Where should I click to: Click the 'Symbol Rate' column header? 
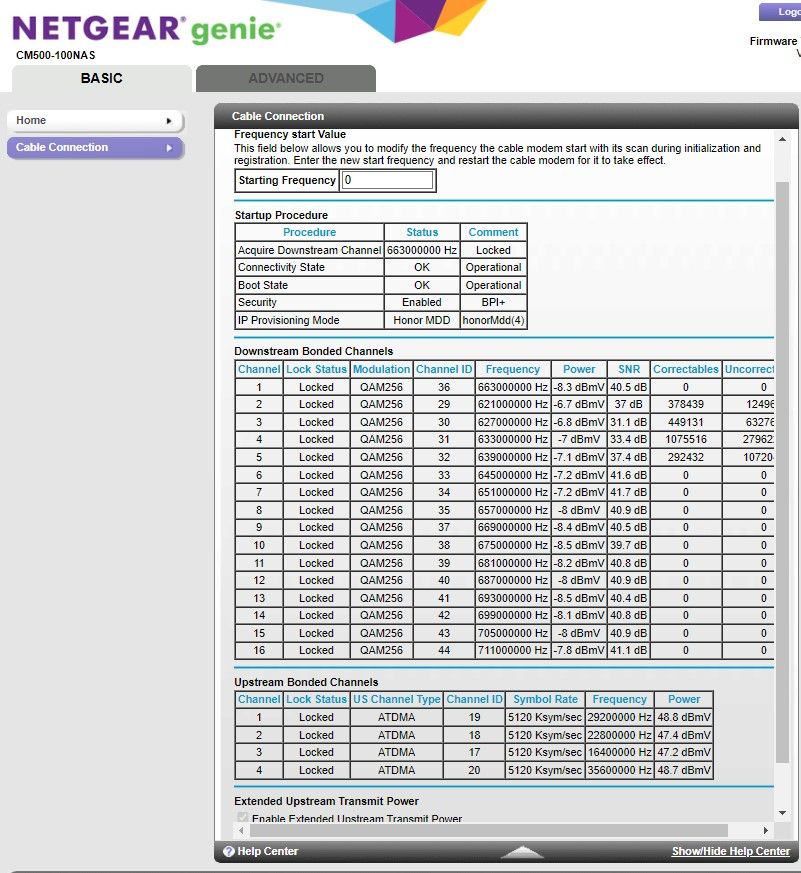point(546,699)
